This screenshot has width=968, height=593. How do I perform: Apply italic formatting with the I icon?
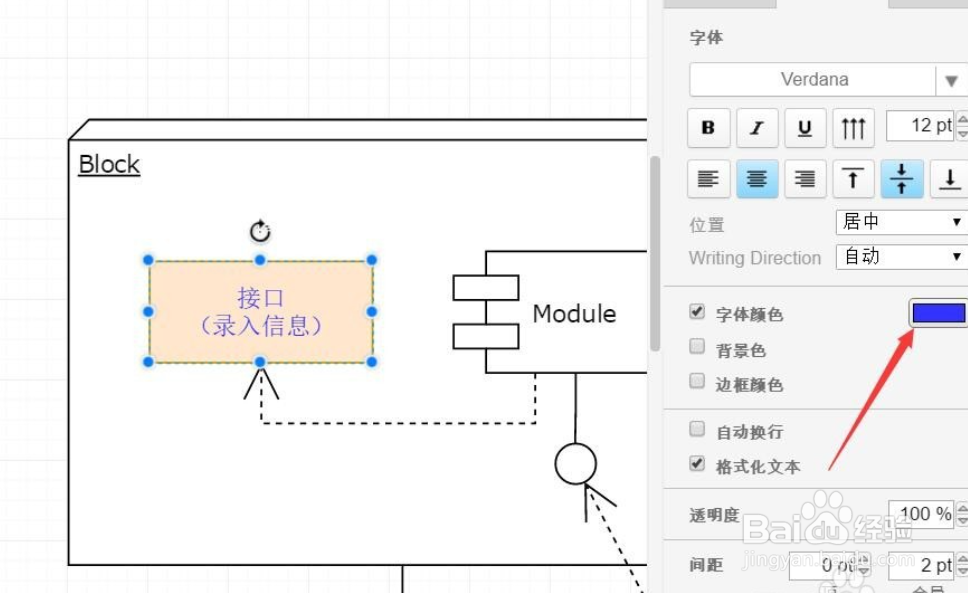(757, 128)
